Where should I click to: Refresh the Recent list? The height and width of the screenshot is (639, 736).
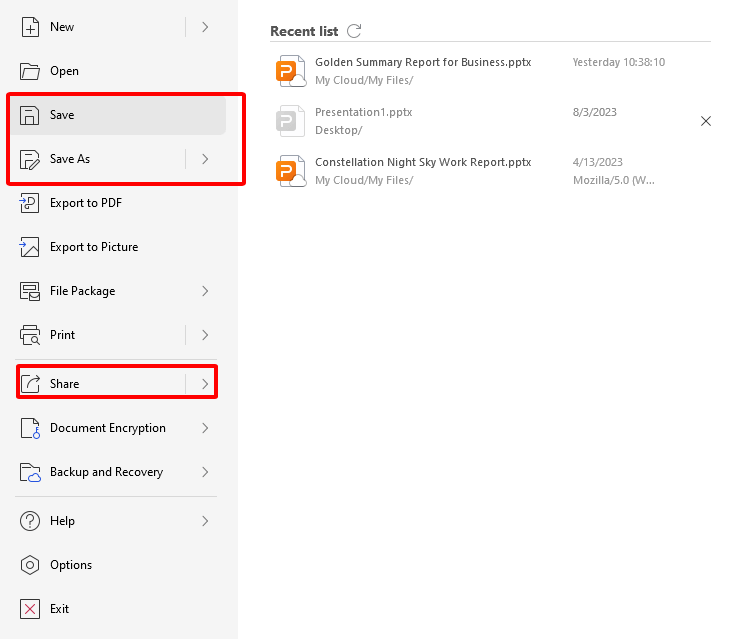(354, 31)
